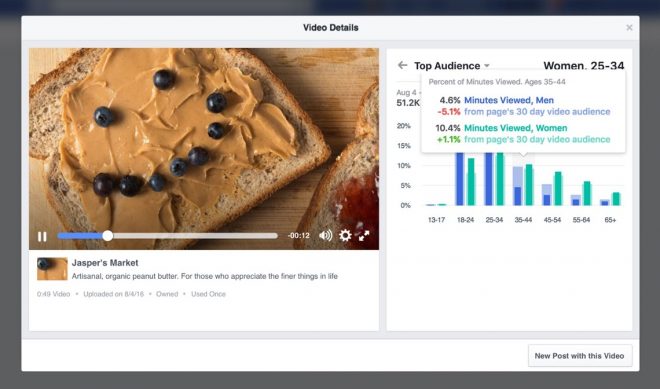Click the Video Details title

click(x=331, y=28)
